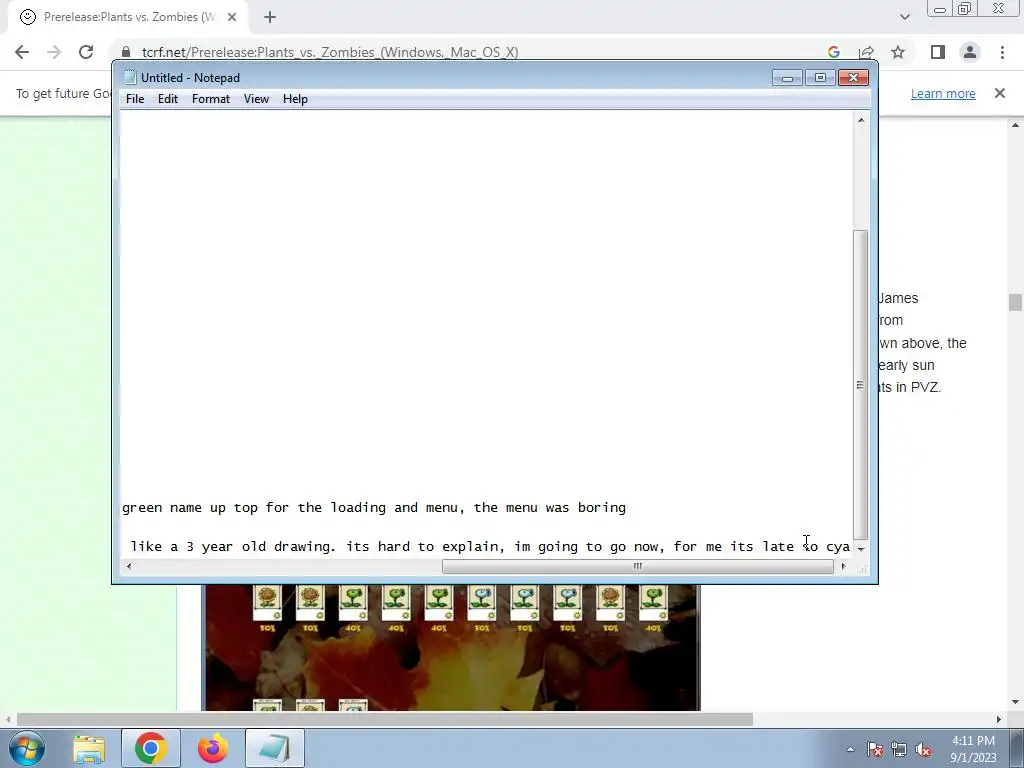Click the Notepad title bar icon
The width and height of the screenshot is (1024, 768).
(130, 78)
